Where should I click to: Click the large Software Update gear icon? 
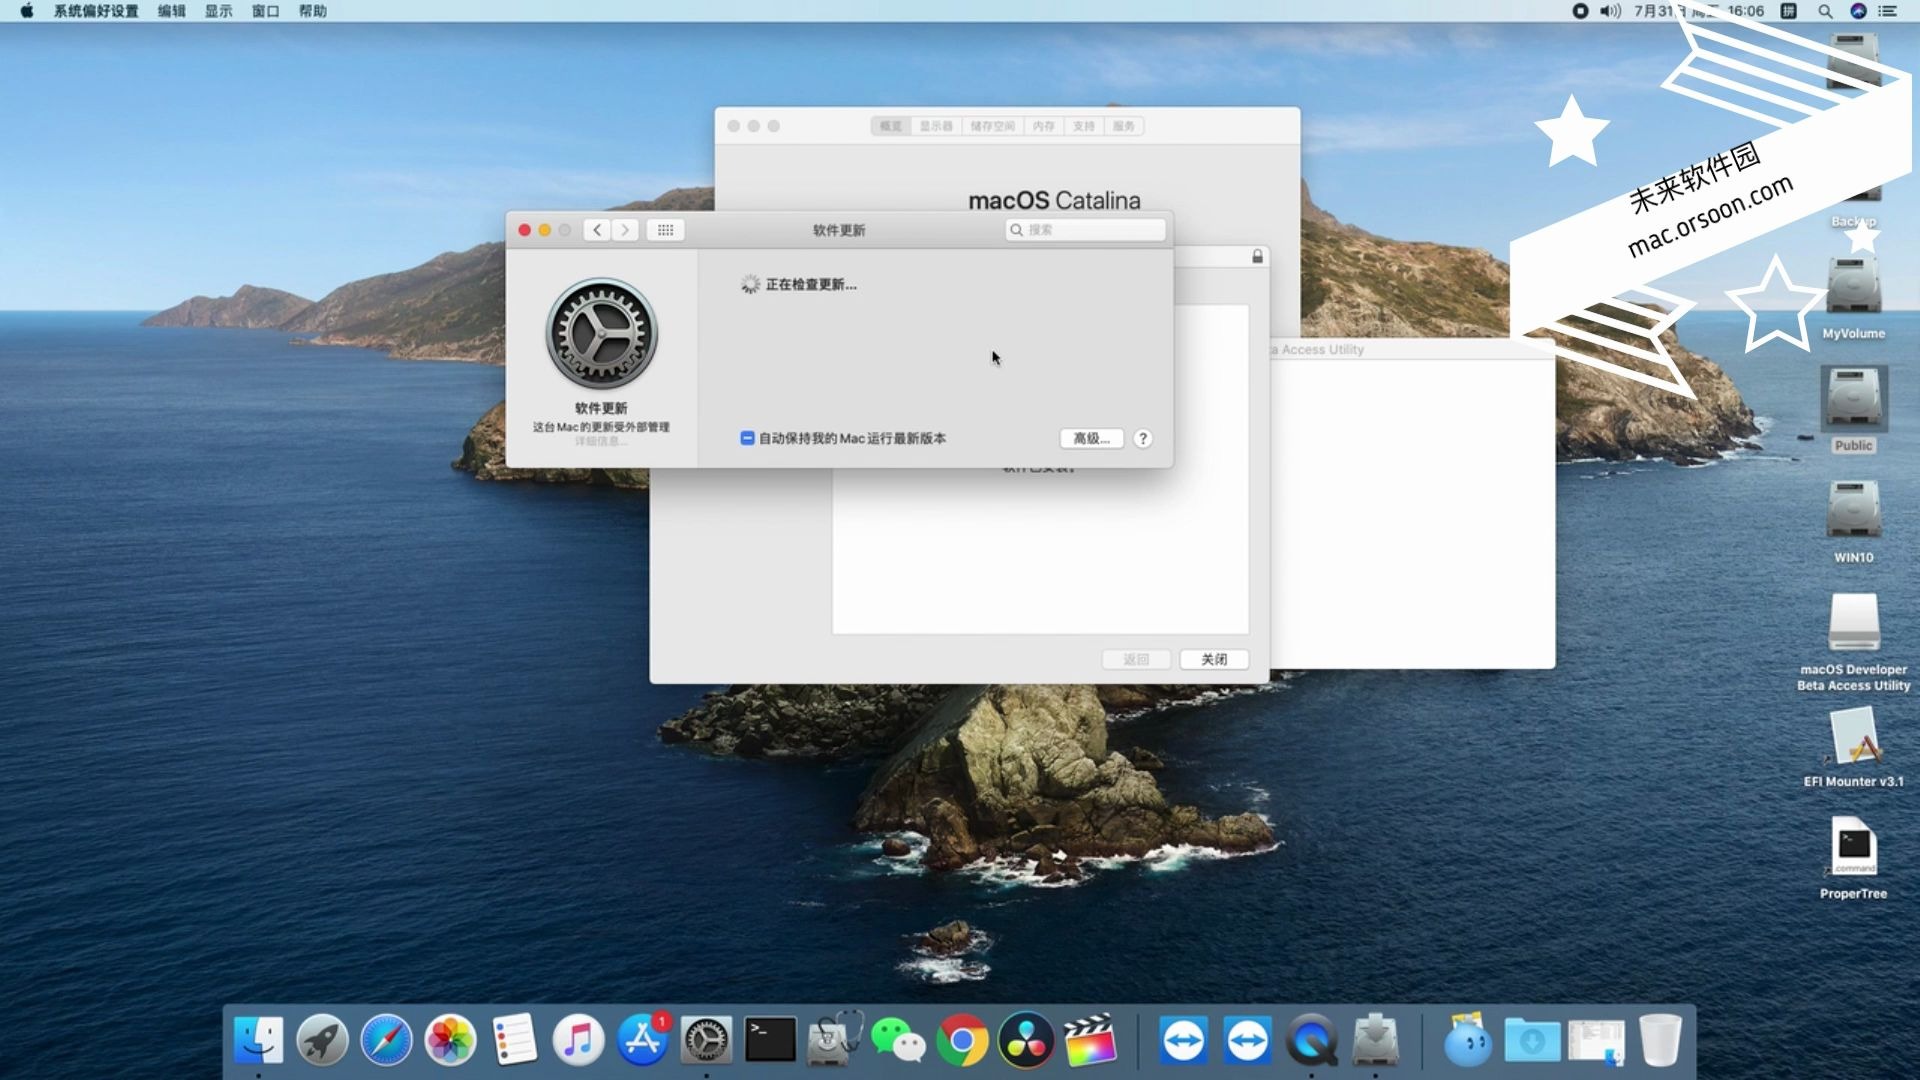coord(601,334)
